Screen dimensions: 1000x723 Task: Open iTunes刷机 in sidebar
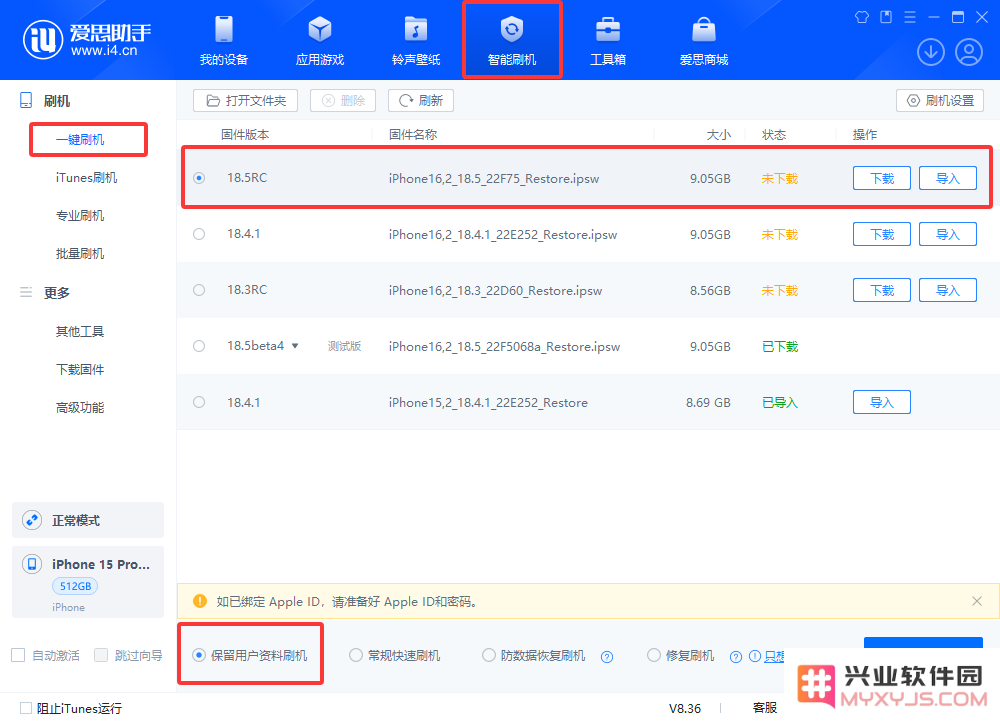[x=86, y=178]
